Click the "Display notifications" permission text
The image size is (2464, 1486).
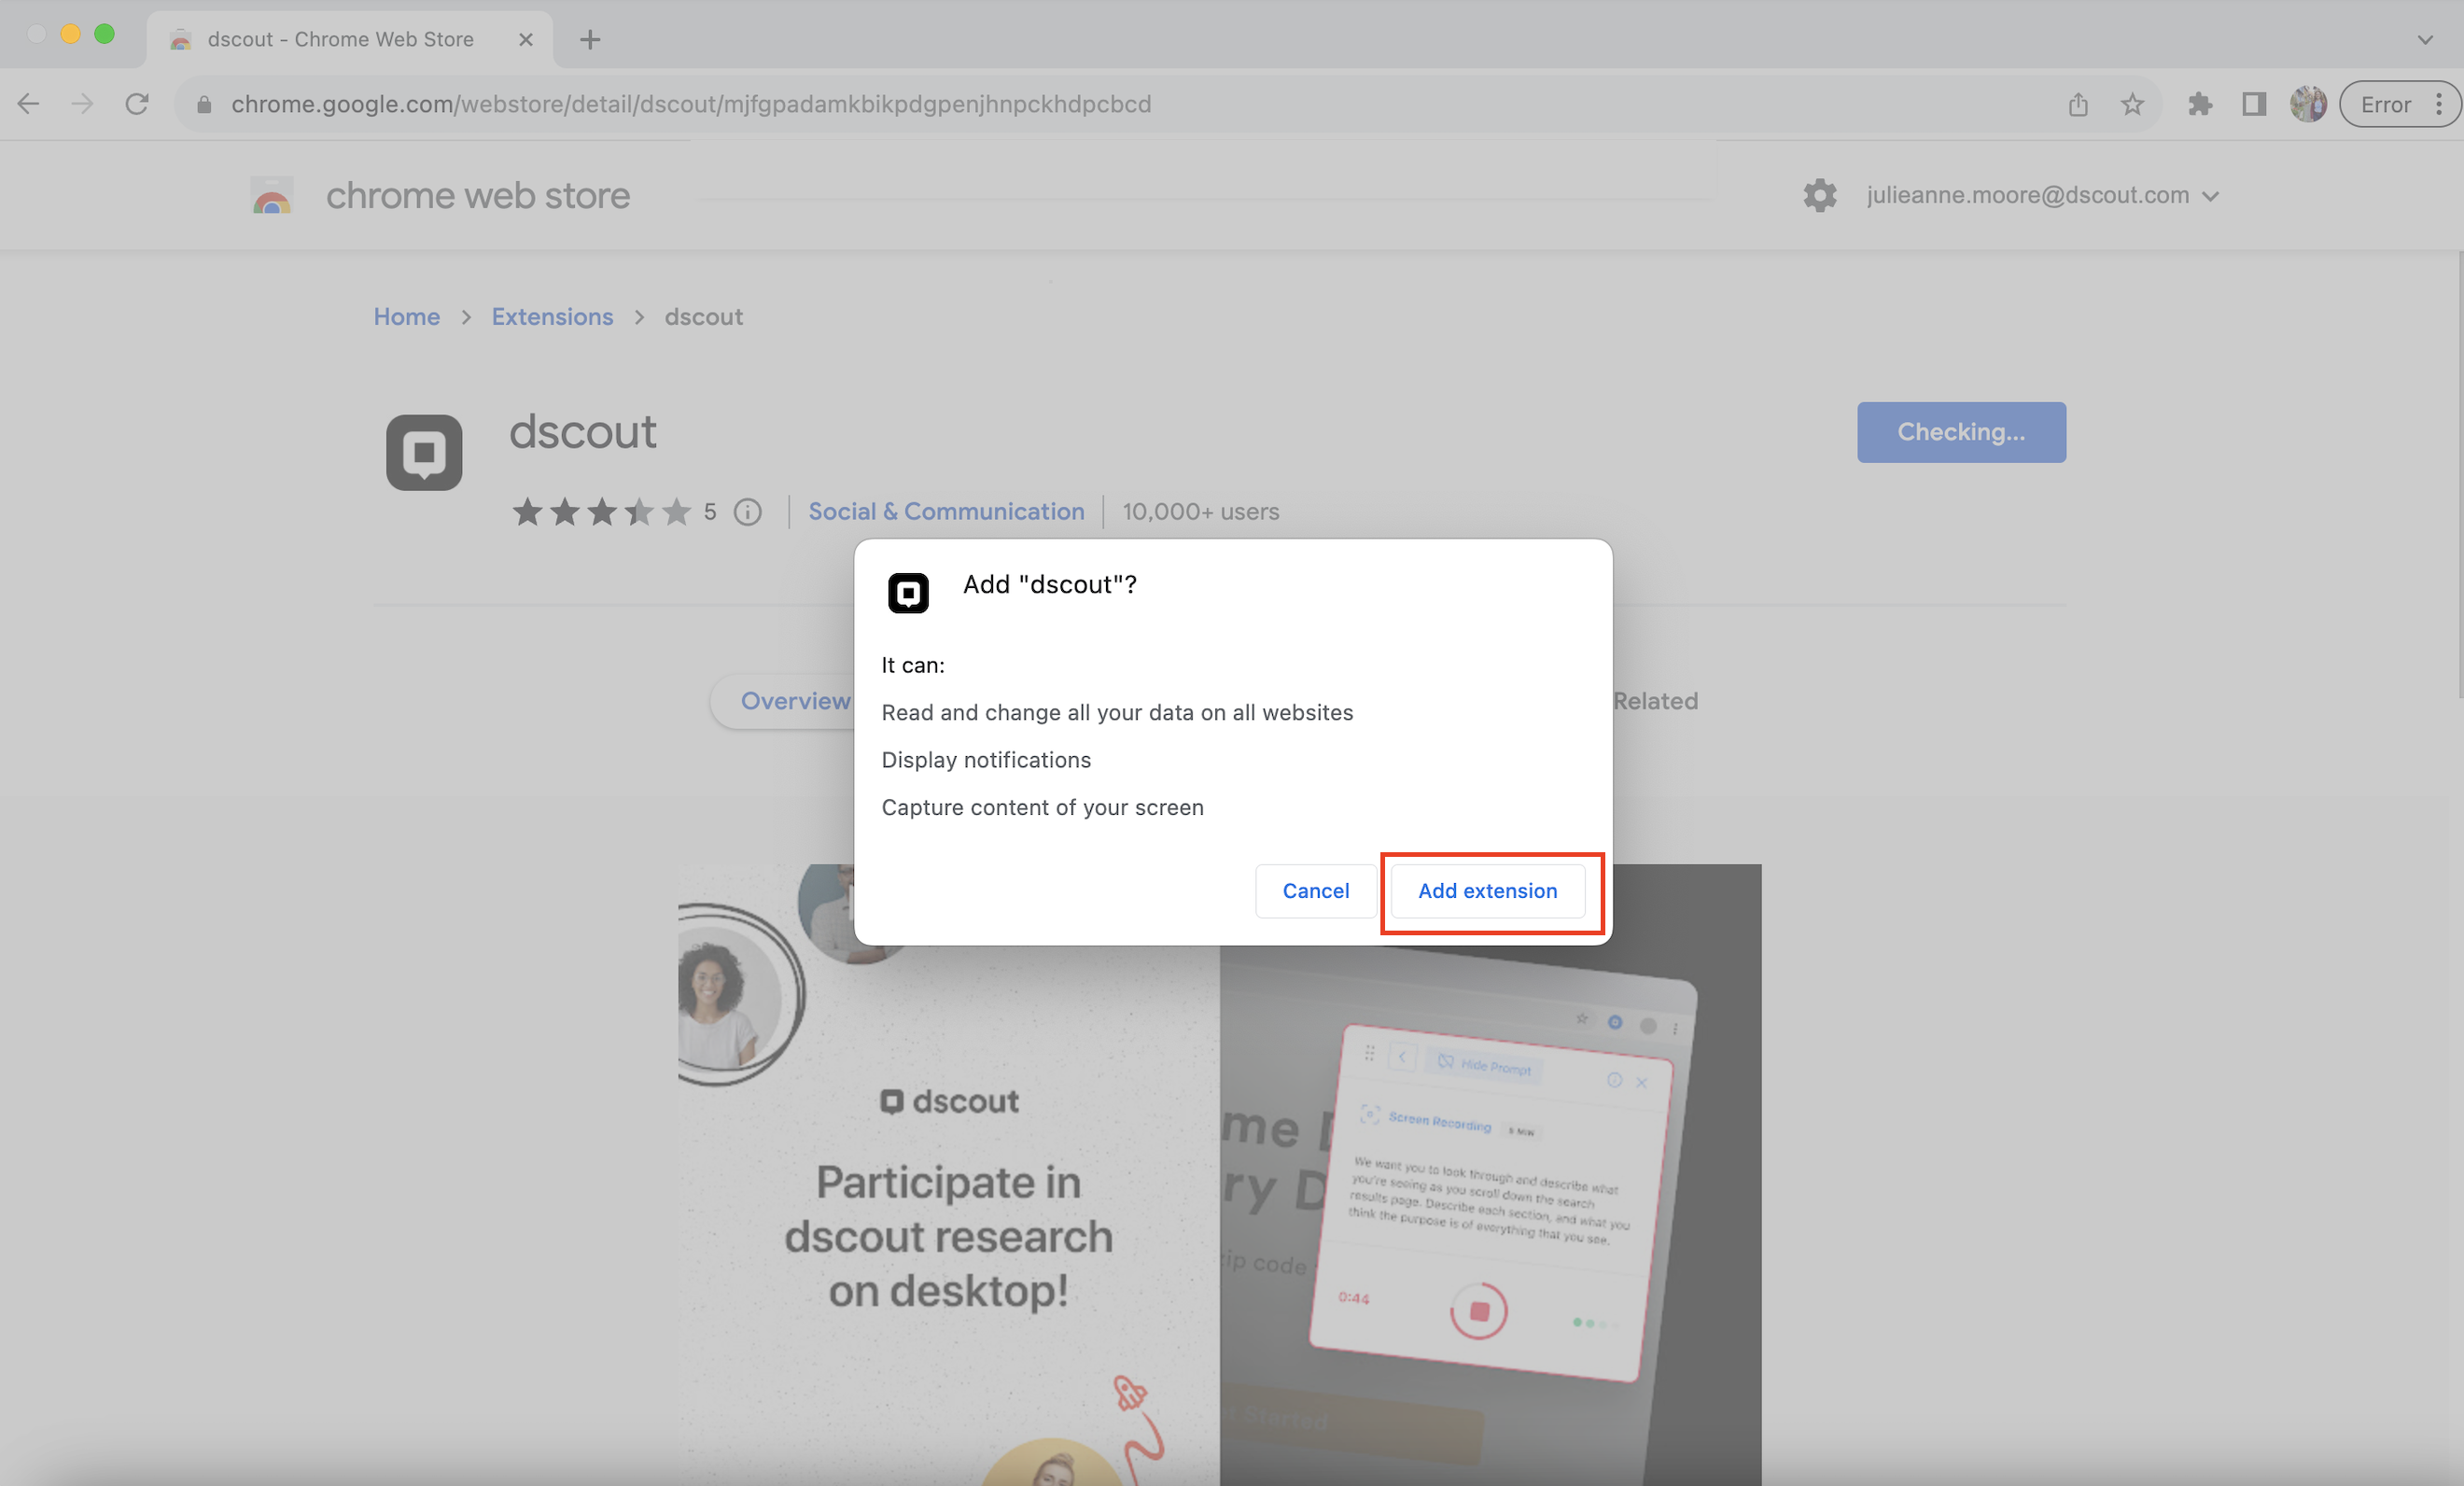[x=986, y=760]
